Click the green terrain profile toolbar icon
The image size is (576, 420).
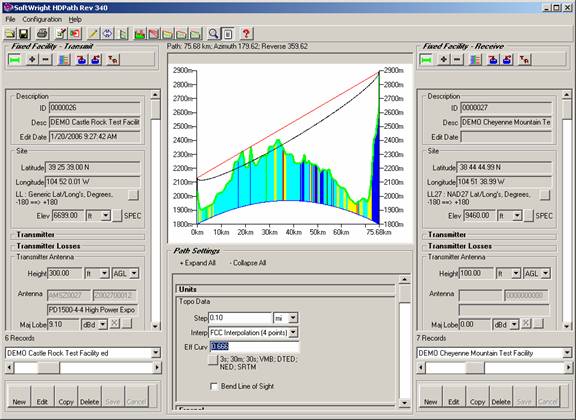coord(140,34)
